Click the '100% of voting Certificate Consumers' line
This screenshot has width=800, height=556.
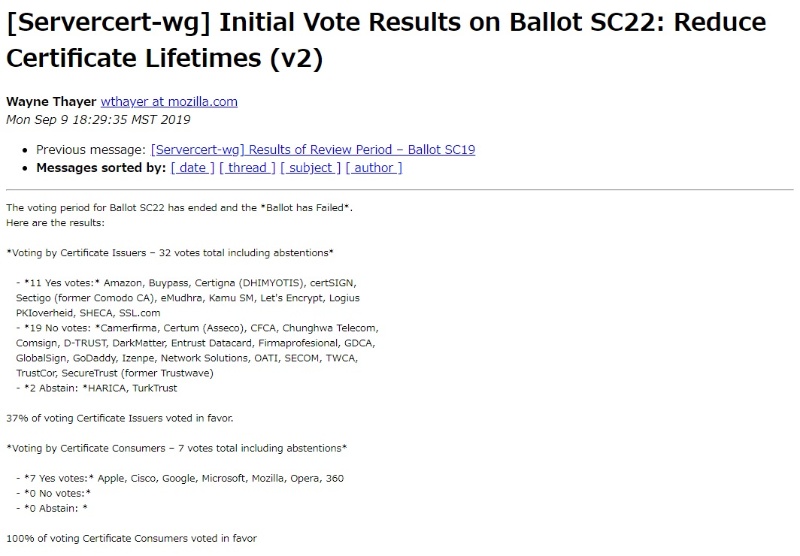pos(131,538)
